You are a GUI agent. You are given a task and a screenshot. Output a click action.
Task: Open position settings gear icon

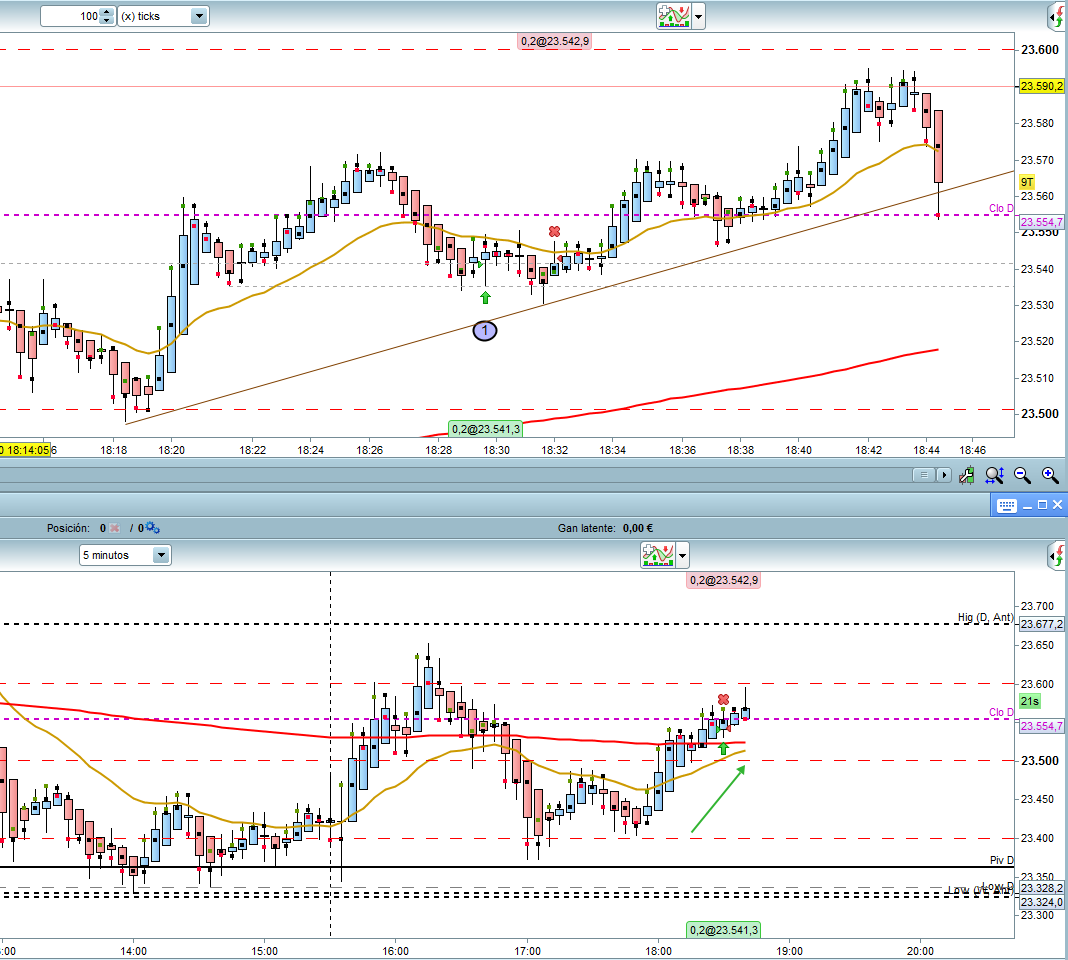[x=153, y=528]
